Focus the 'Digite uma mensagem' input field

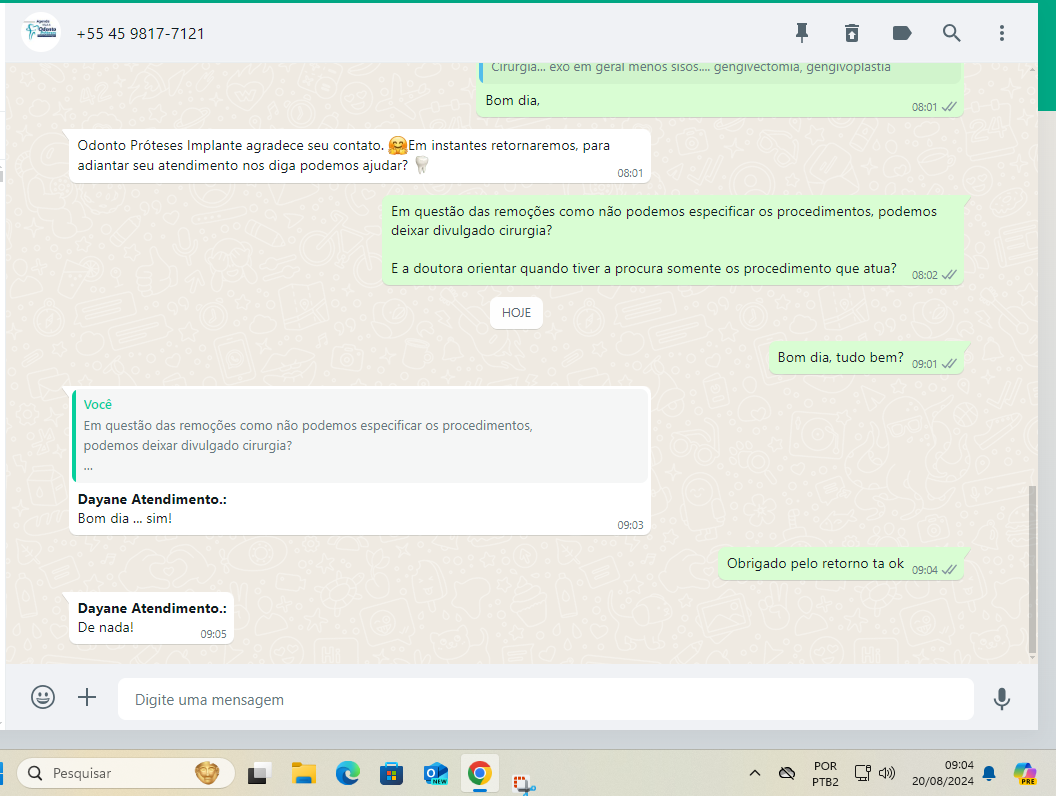(x=546, y=699)
